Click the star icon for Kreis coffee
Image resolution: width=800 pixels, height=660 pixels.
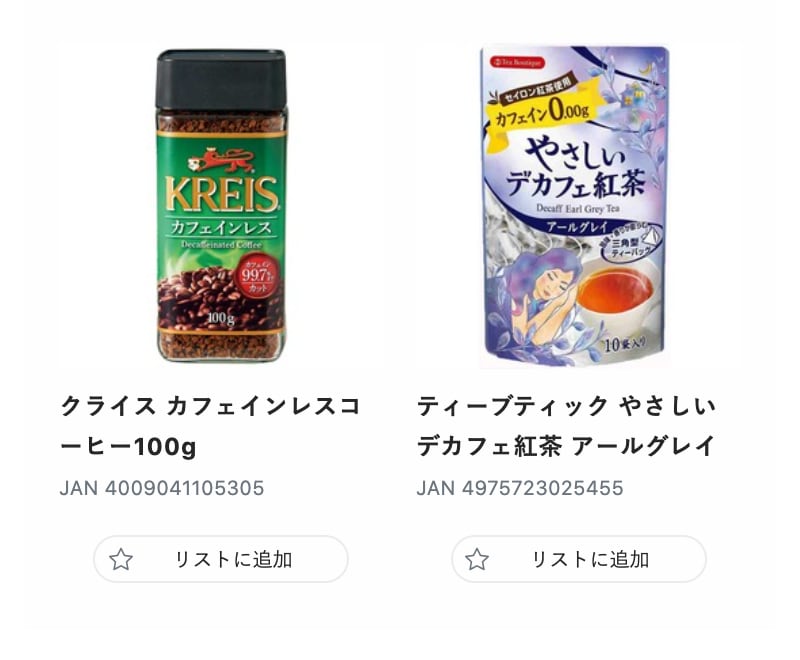pyautogui.click(x=121, y=559)
